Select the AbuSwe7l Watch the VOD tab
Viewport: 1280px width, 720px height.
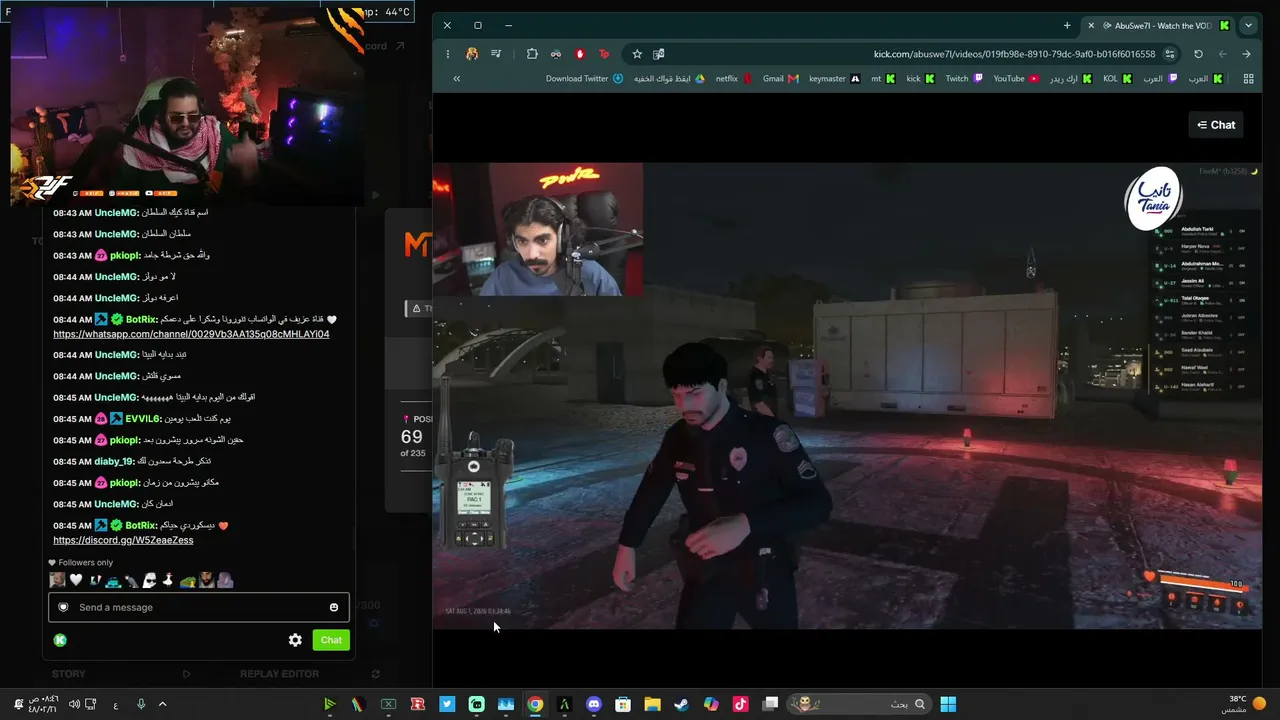tap(1160, 25)
